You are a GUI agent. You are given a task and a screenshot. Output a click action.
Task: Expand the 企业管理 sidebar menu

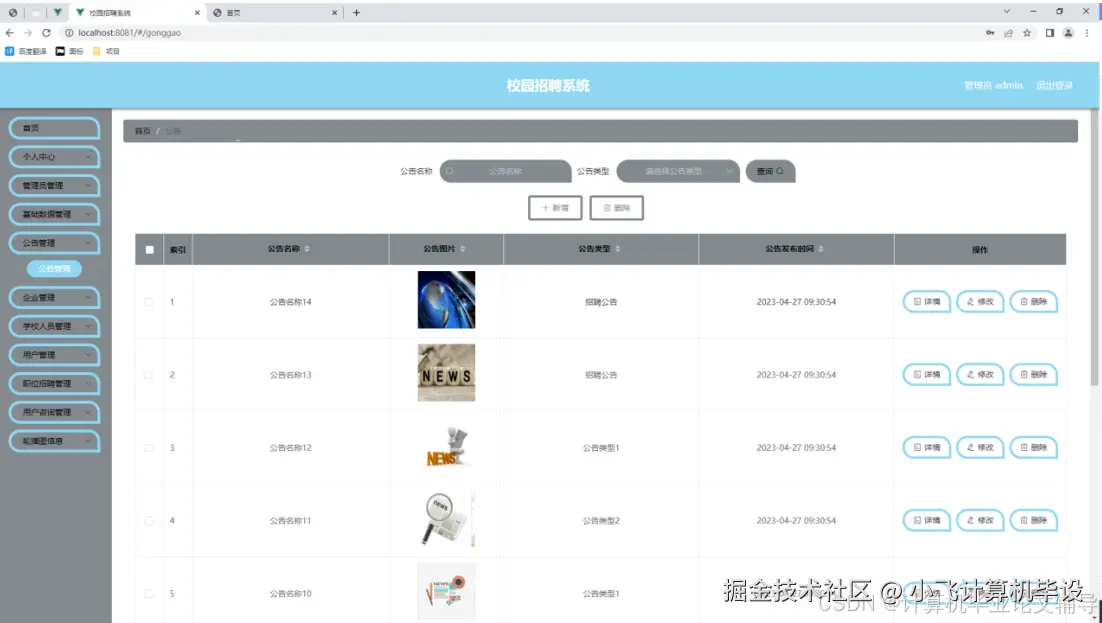click(x=54, y=297)
